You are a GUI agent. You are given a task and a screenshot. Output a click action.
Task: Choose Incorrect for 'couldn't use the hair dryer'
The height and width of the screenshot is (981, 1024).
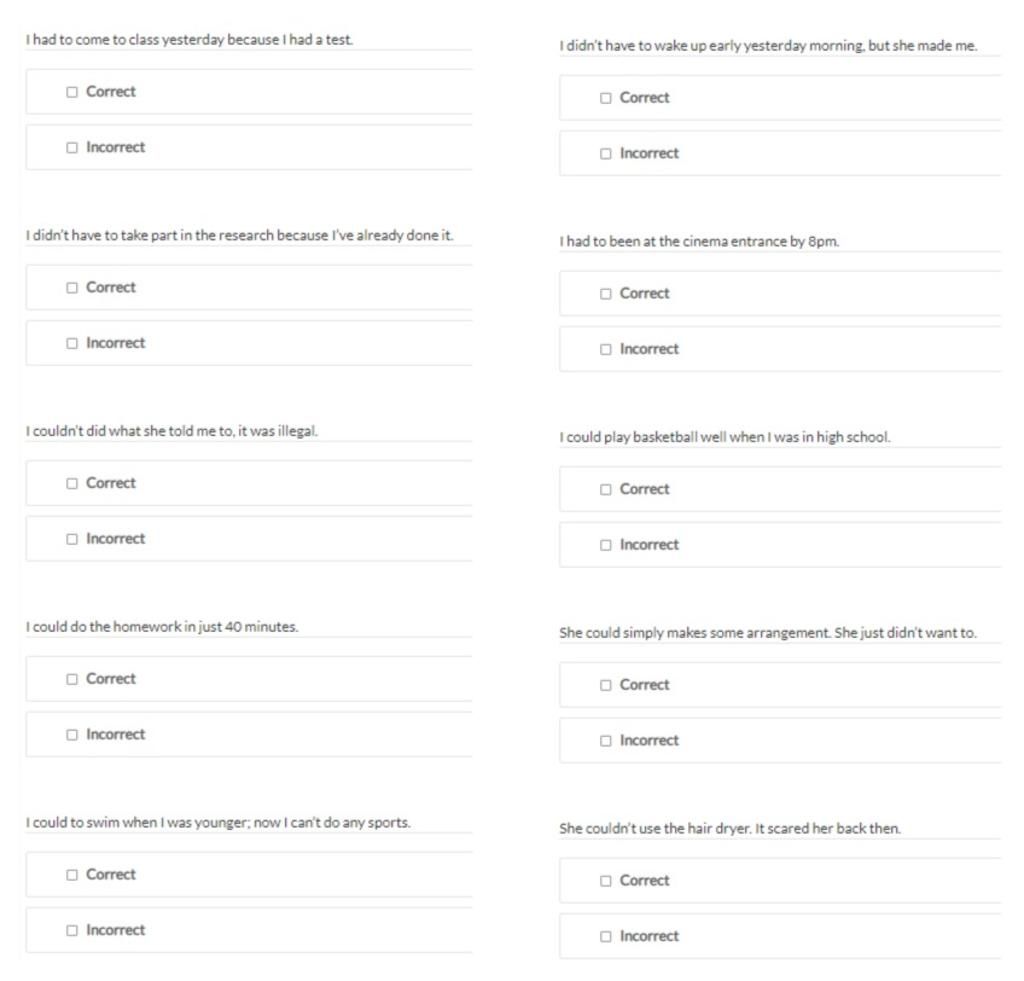[606, 937]
